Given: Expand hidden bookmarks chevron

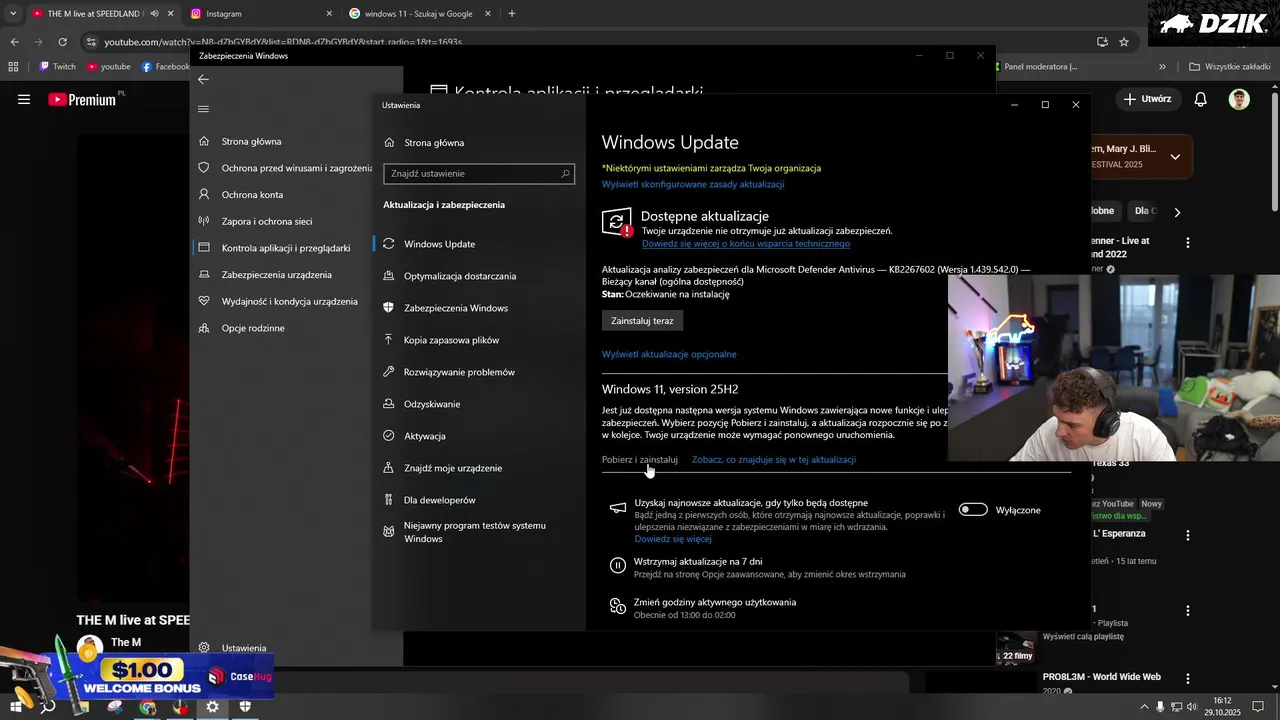Looking at the screenshot, I should (1162, 67).
